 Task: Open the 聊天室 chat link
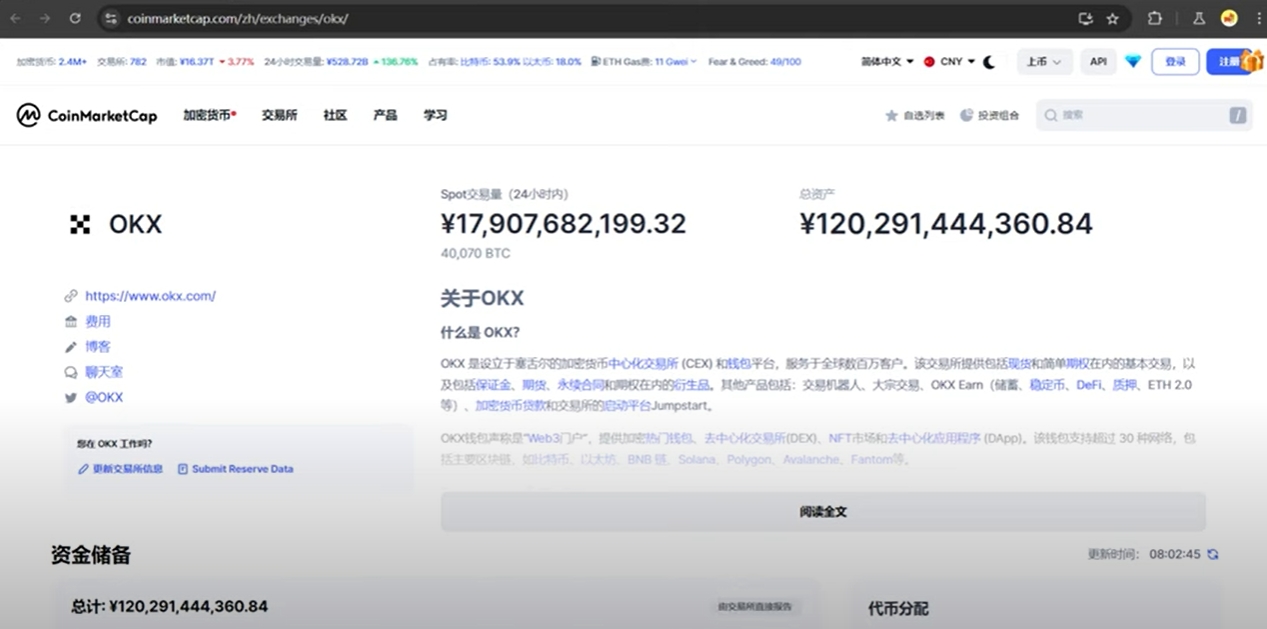(x=104, y=372)
